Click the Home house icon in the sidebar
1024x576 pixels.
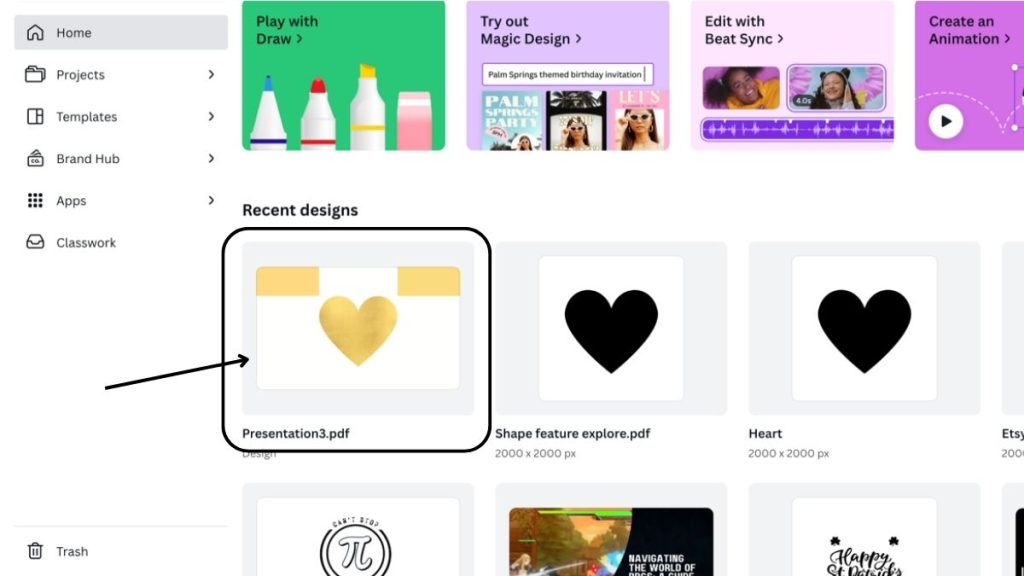coord(35,33)
